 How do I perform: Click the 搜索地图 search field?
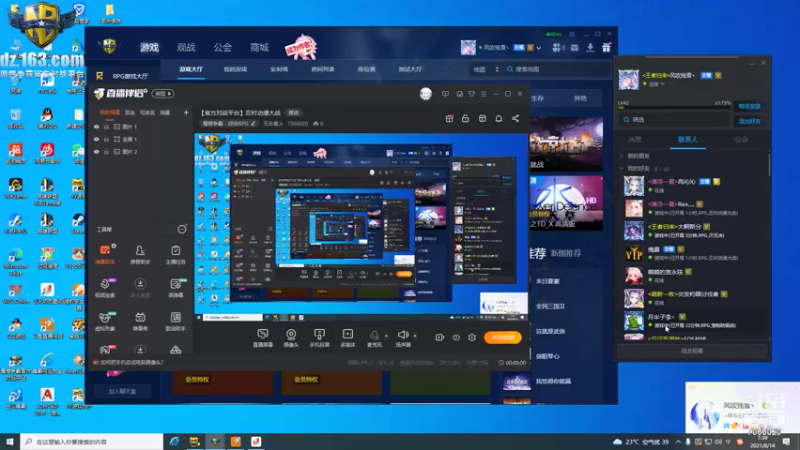(x=557, y=69)
